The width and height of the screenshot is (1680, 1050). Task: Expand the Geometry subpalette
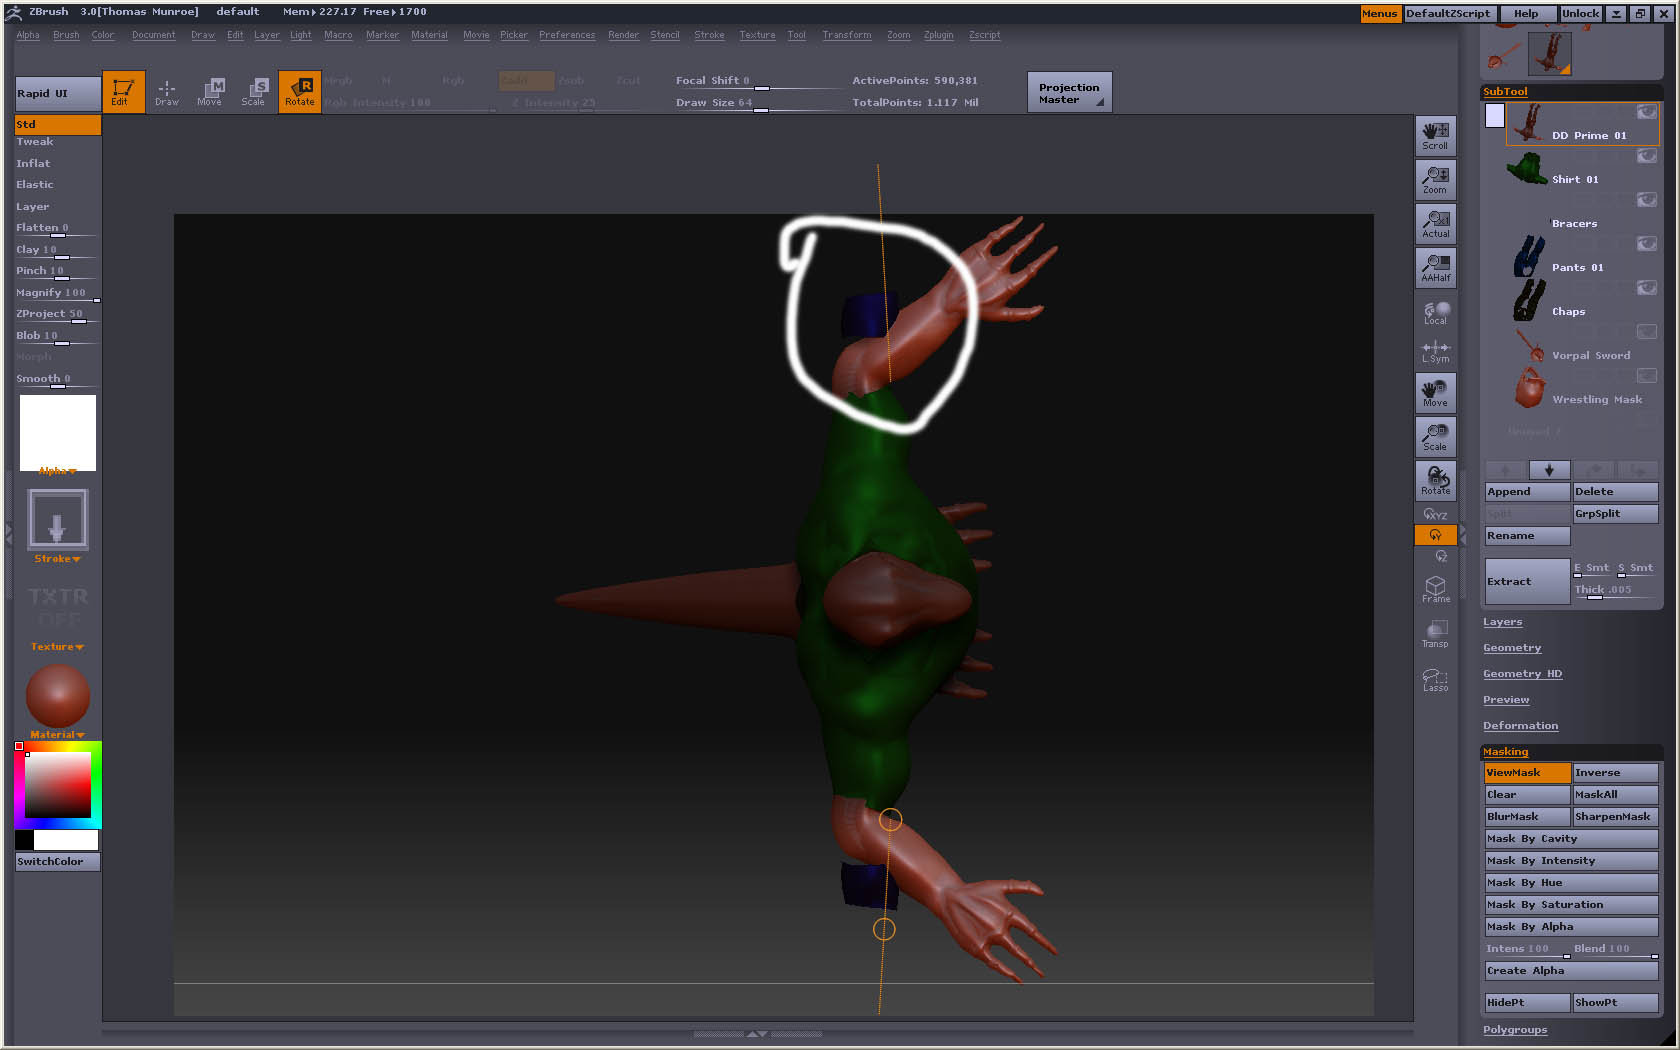[1512, 648]
